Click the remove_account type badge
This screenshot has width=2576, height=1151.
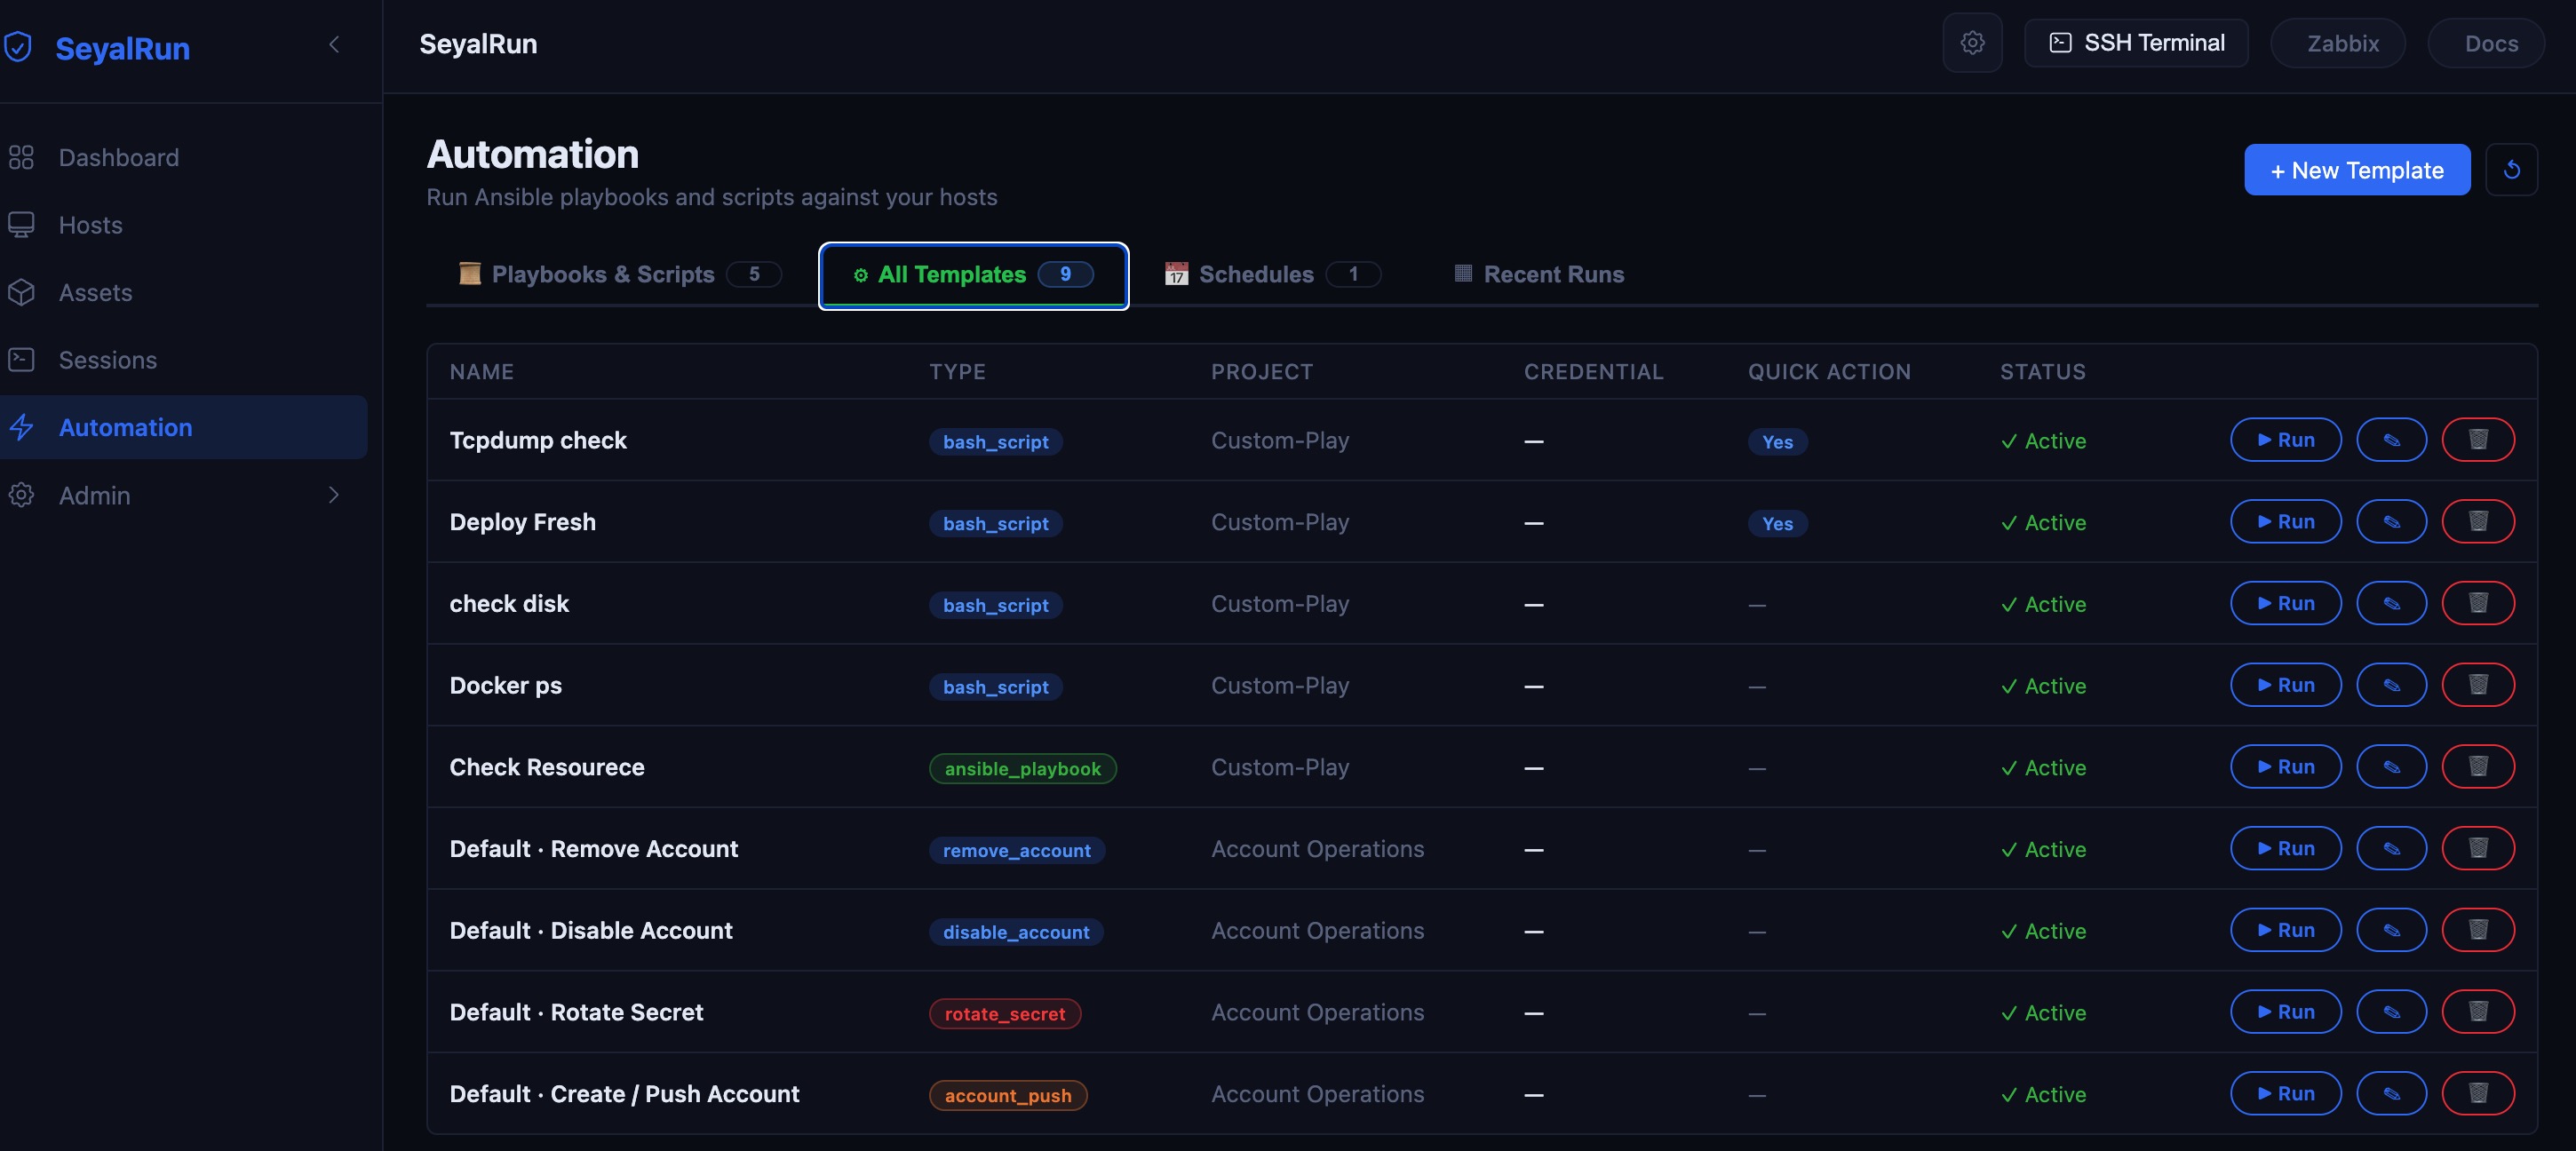(x=1017, y=850)
